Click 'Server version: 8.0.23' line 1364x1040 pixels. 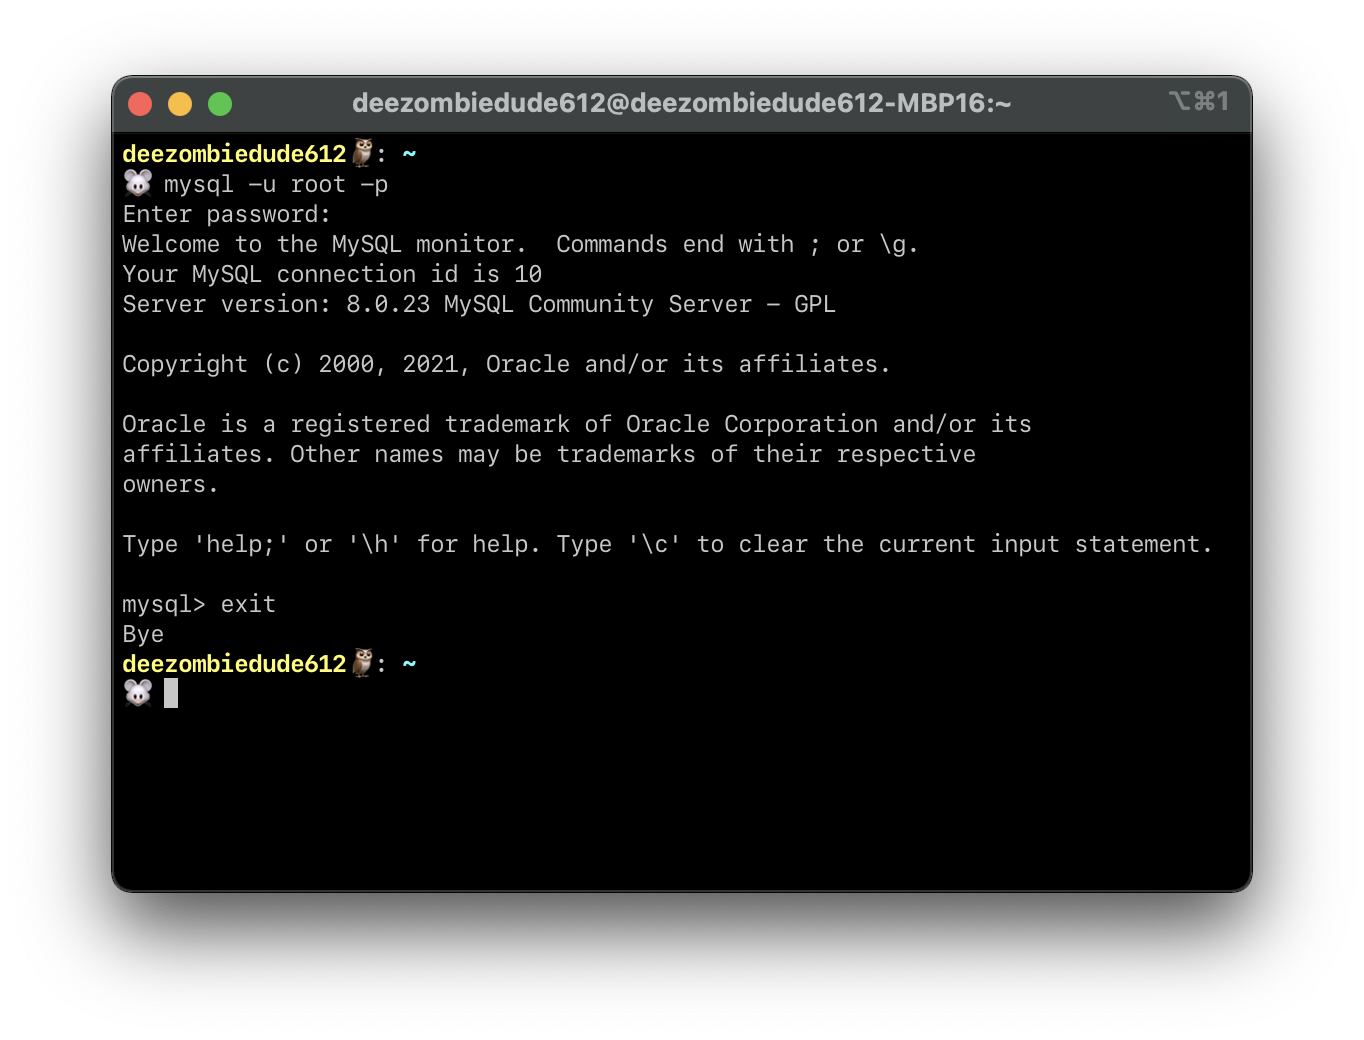click(479, 304)
